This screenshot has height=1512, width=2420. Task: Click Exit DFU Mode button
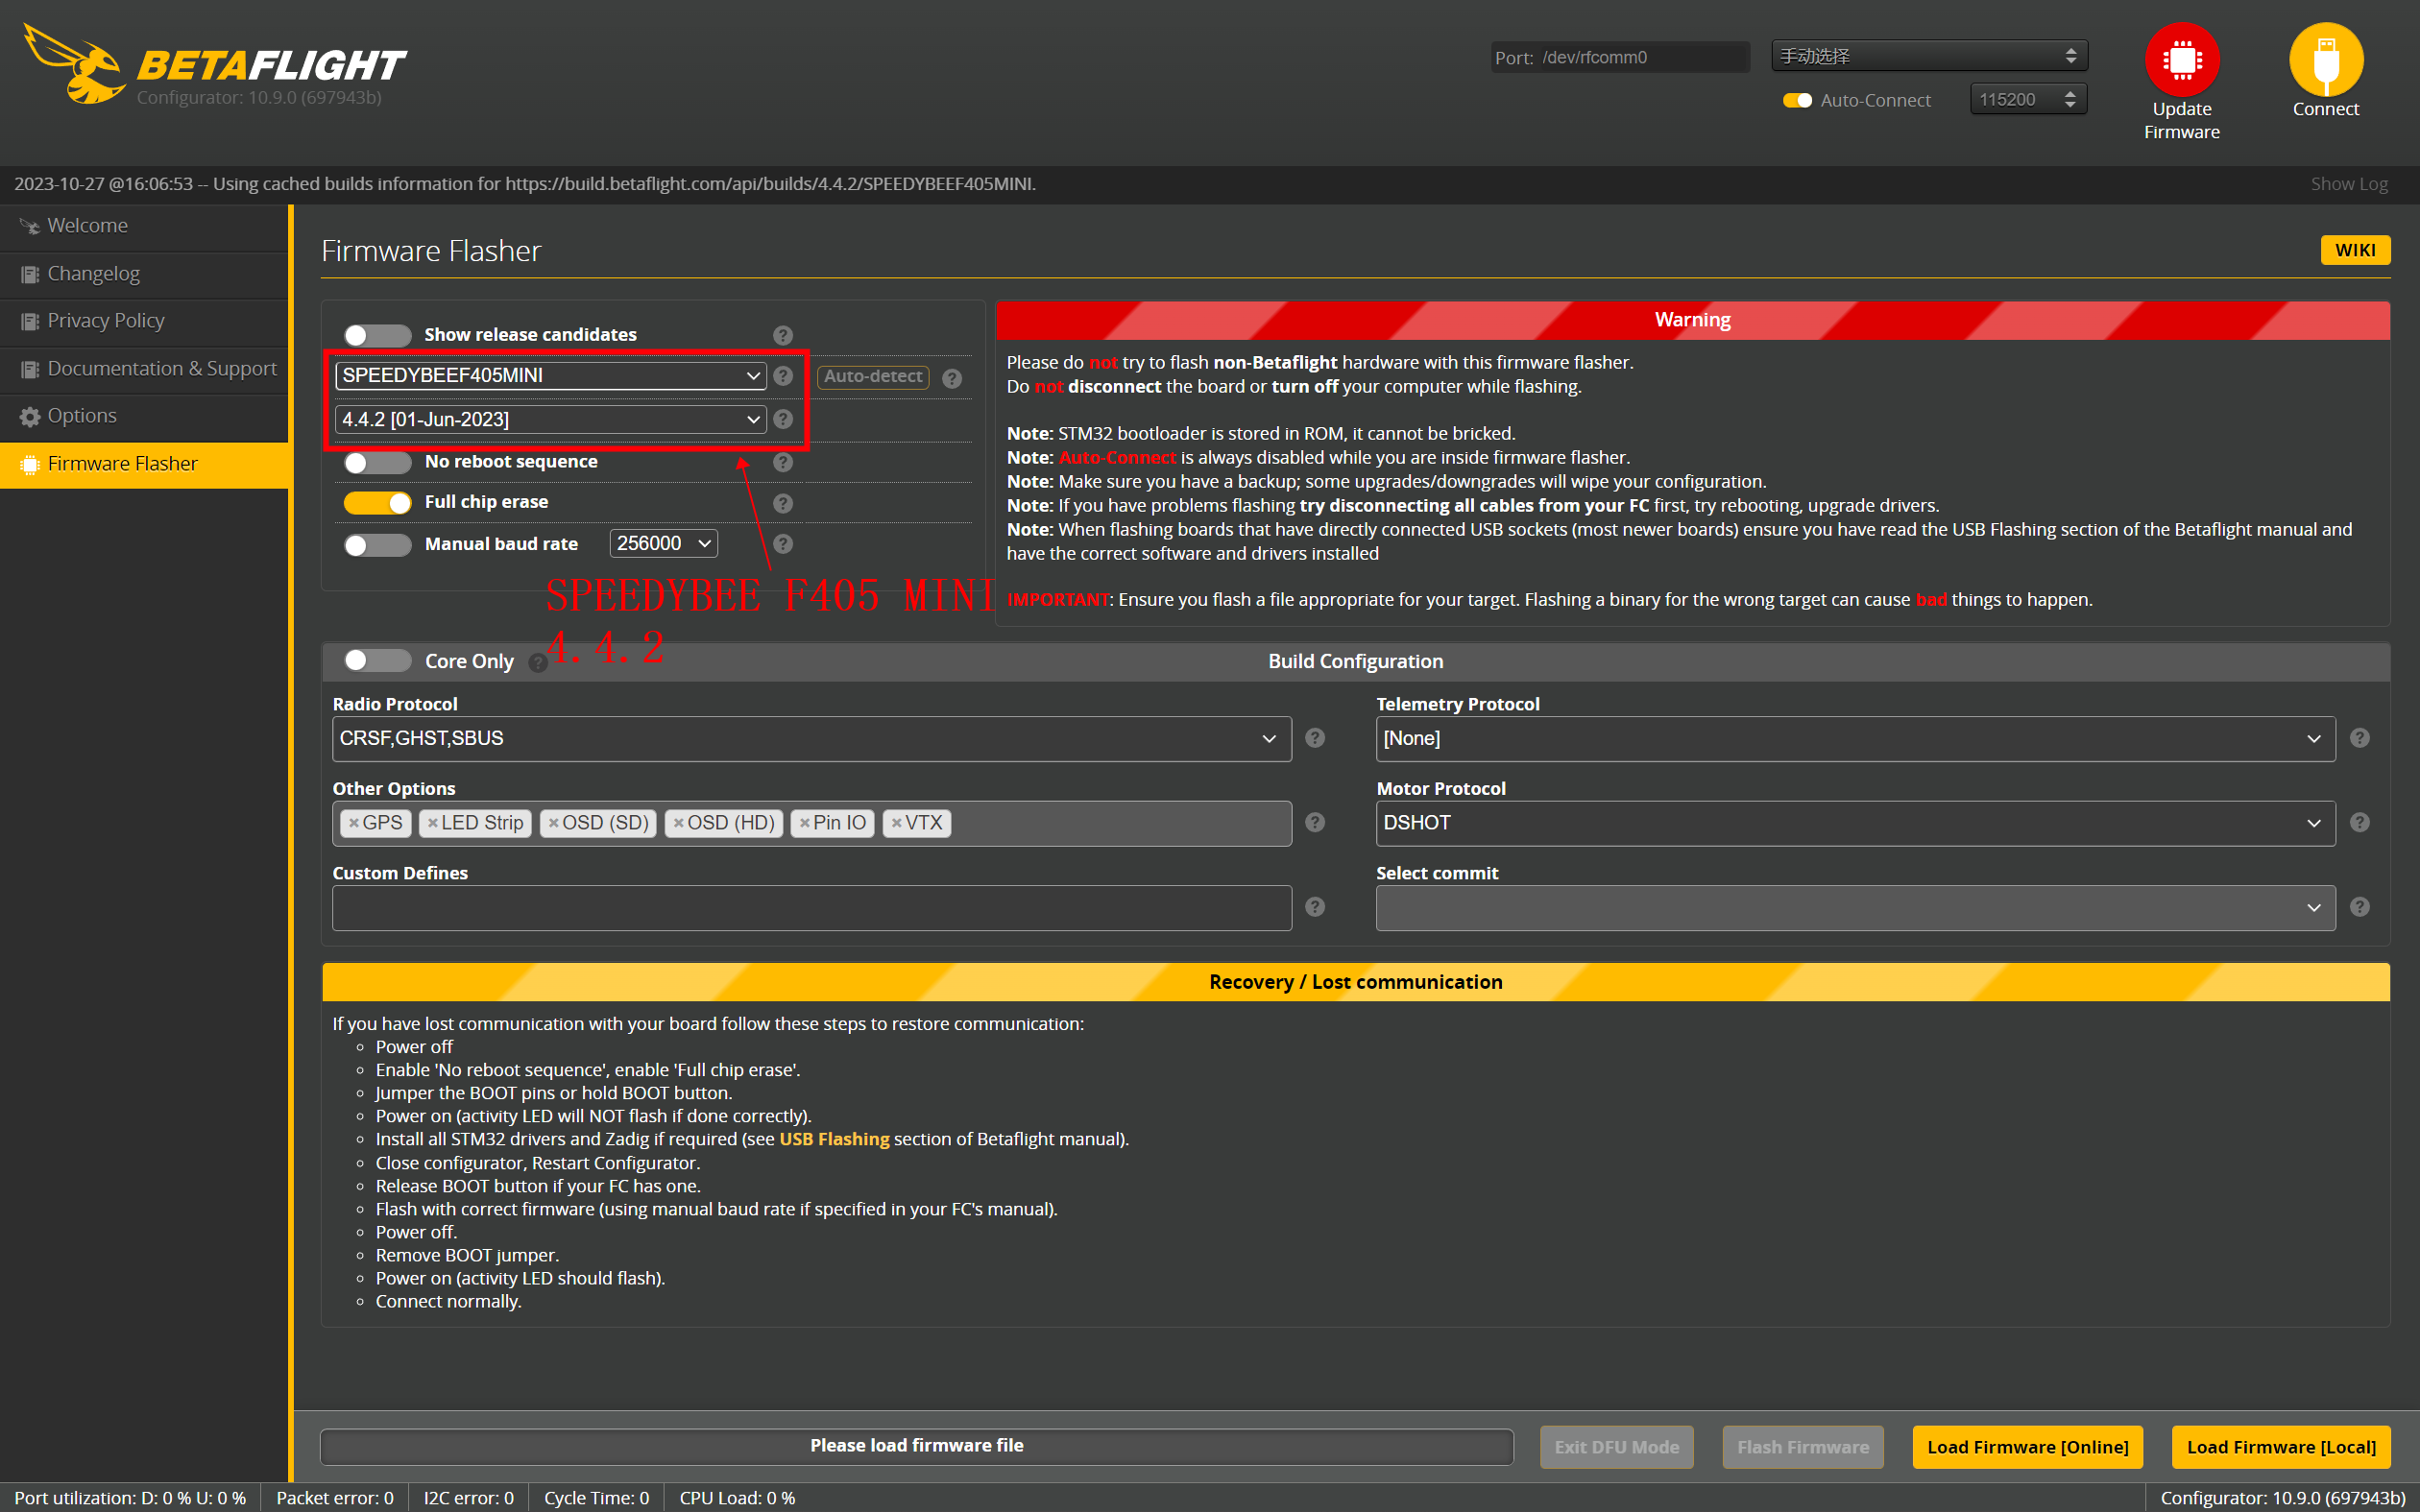[1616, 1447]
